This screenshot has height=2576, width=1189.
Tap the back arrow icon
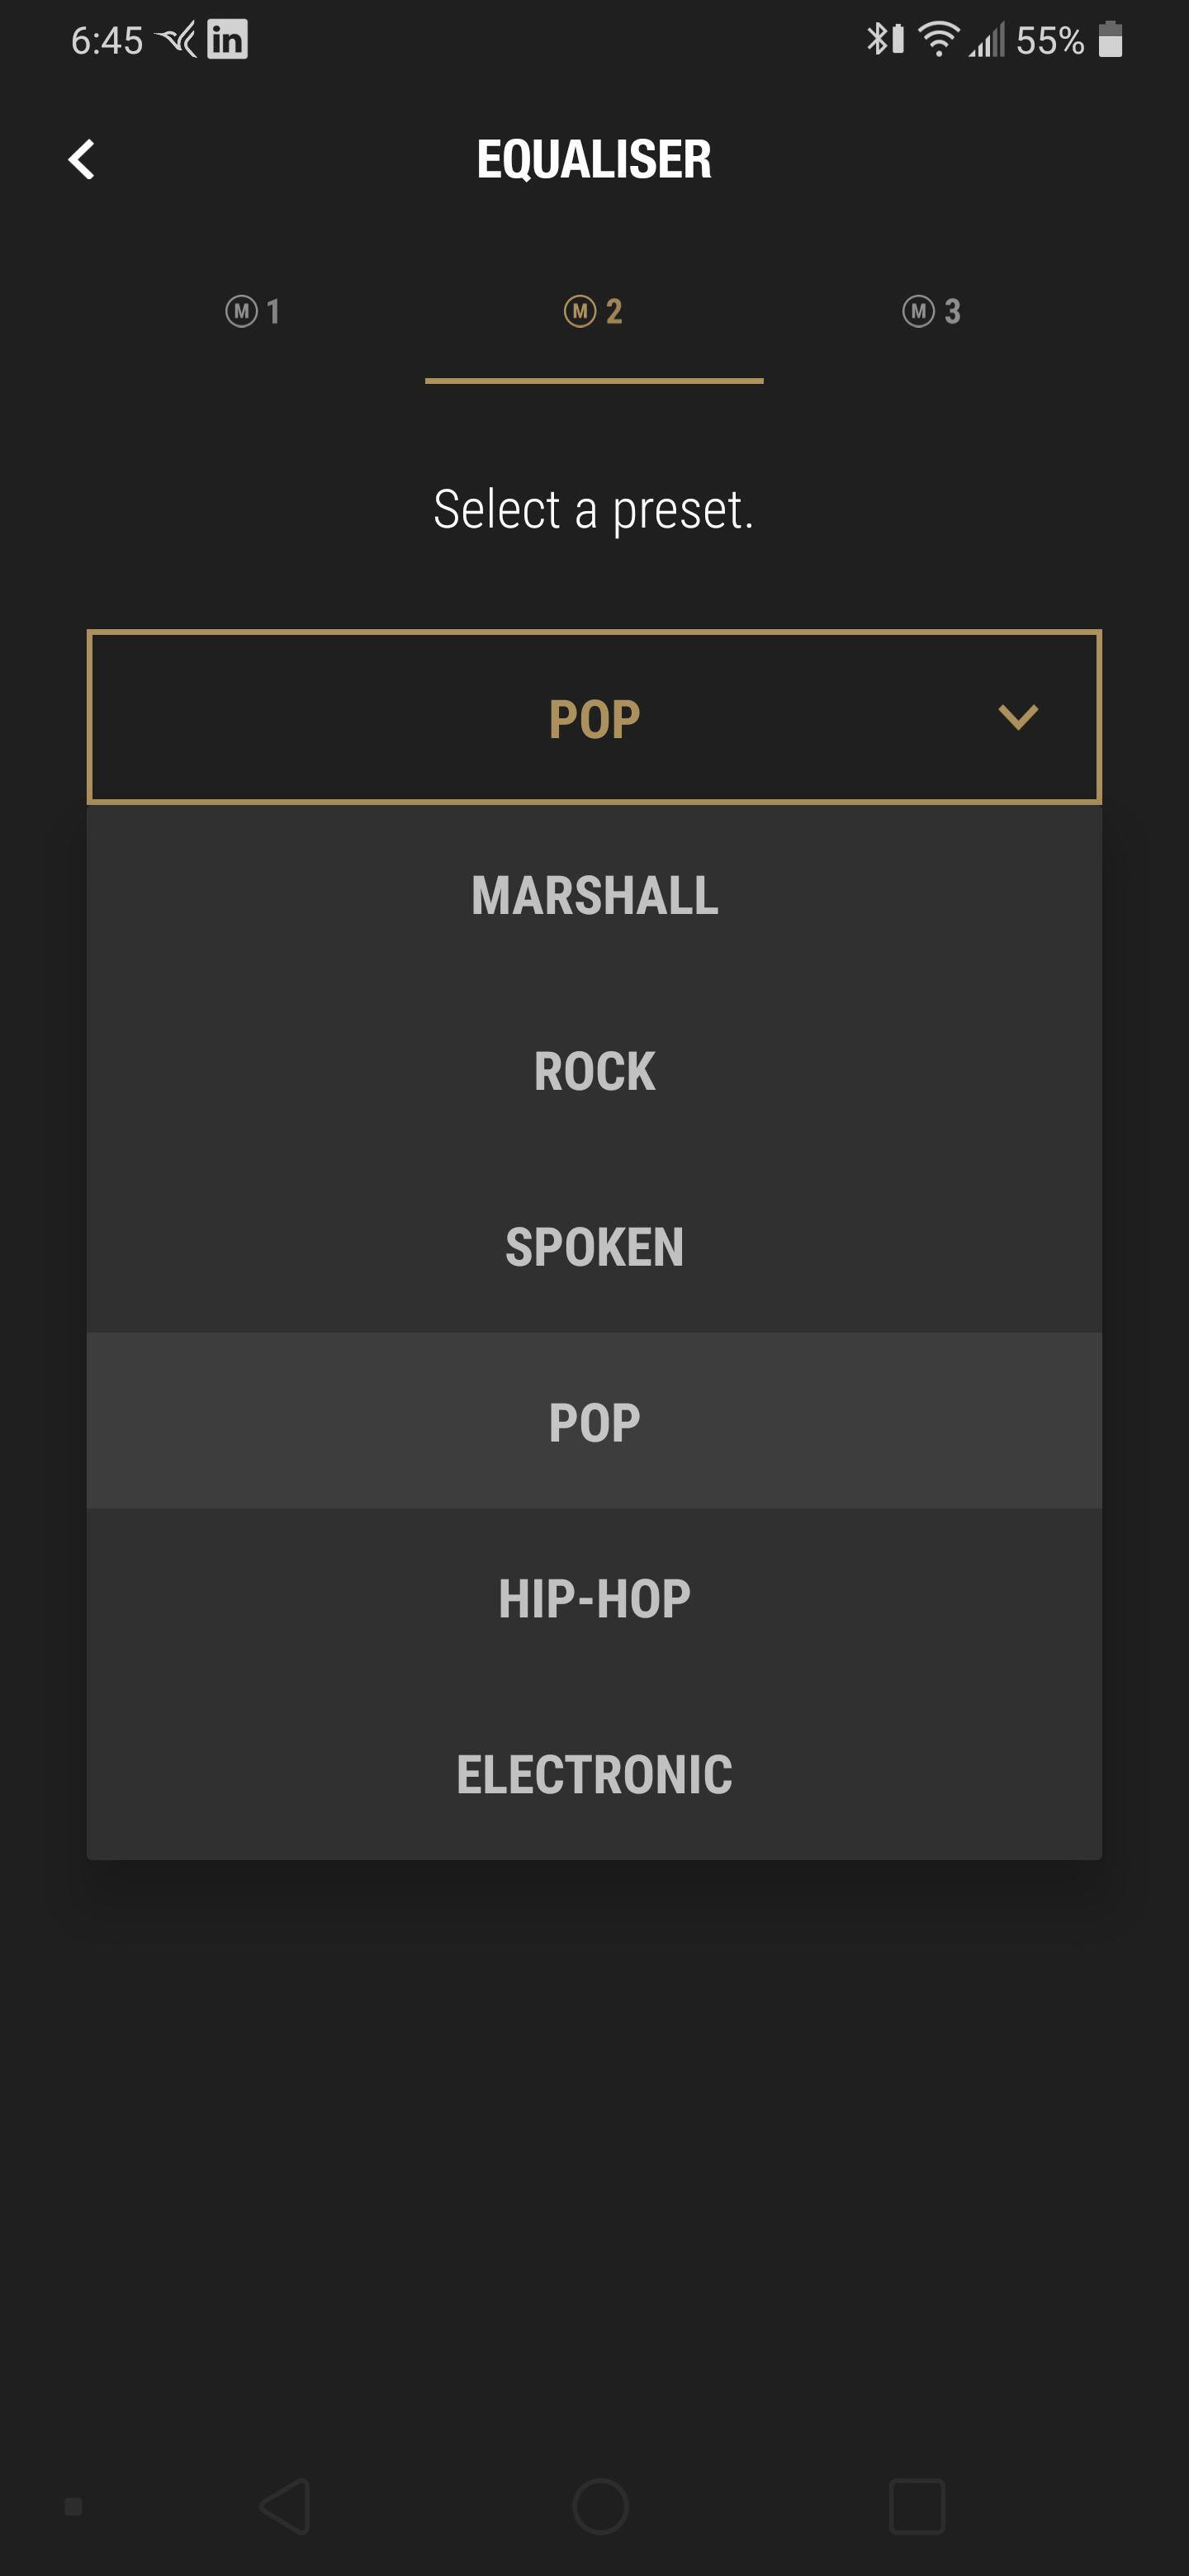point(81,159)
